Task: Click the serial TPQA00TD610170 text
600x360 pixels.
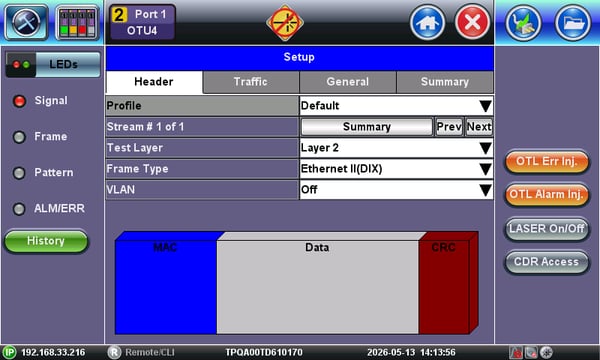Action: [x=264, y=352]
